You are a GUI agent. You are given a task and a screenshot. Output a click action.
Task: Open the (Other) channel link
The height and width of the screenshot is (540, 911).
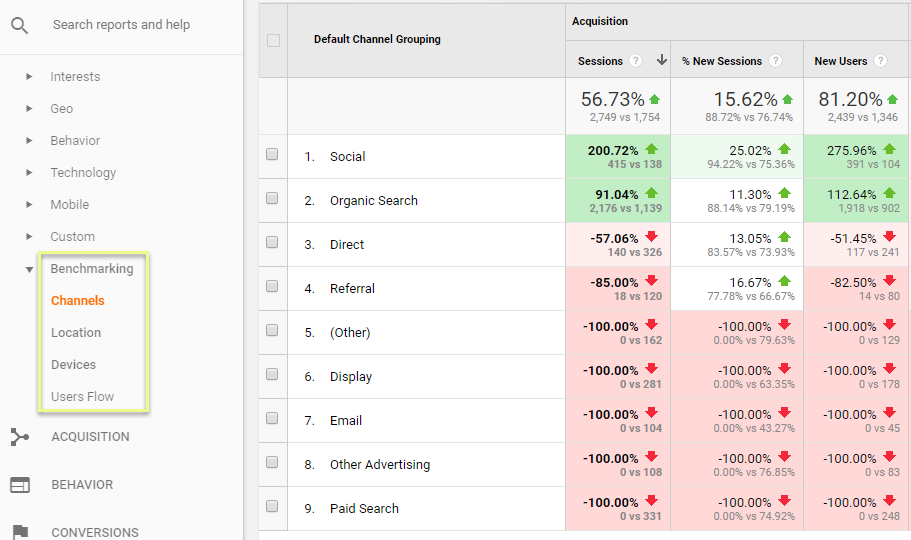click(x=350, y=332)
